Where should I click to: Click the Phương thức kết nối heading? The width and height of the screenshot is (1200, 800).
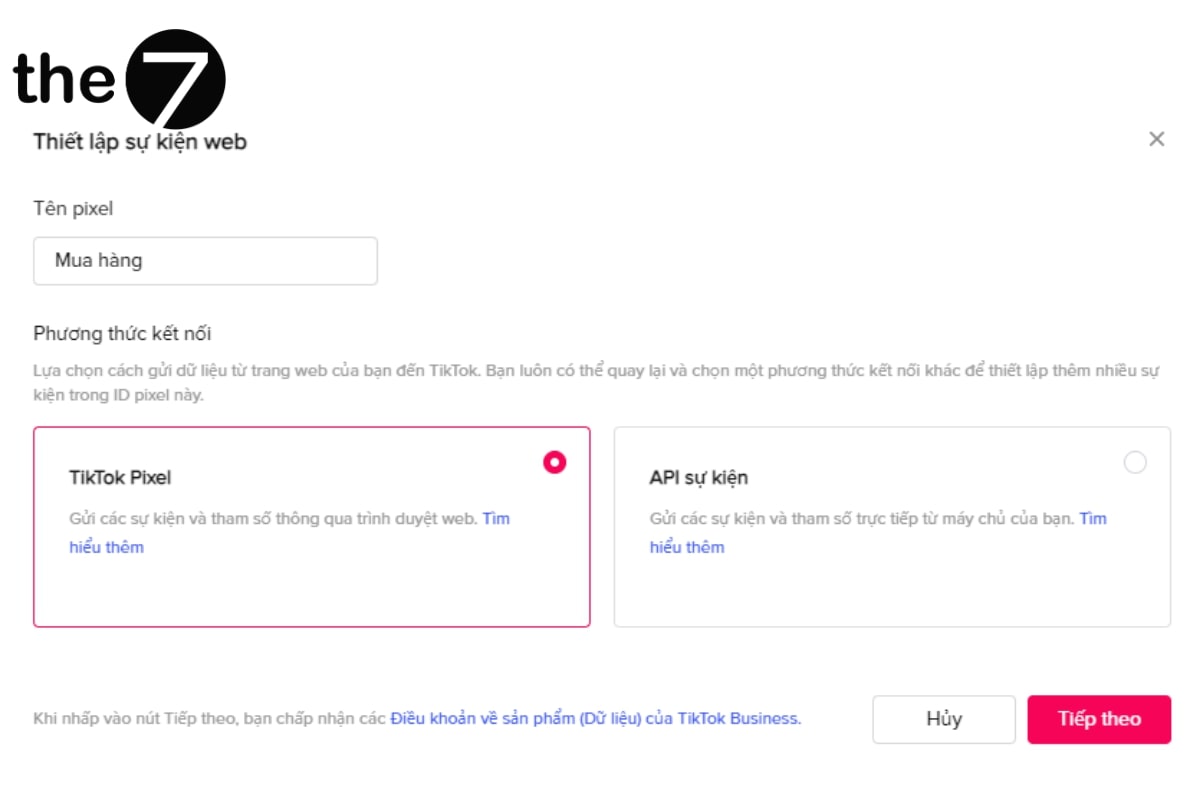point(122,333)
